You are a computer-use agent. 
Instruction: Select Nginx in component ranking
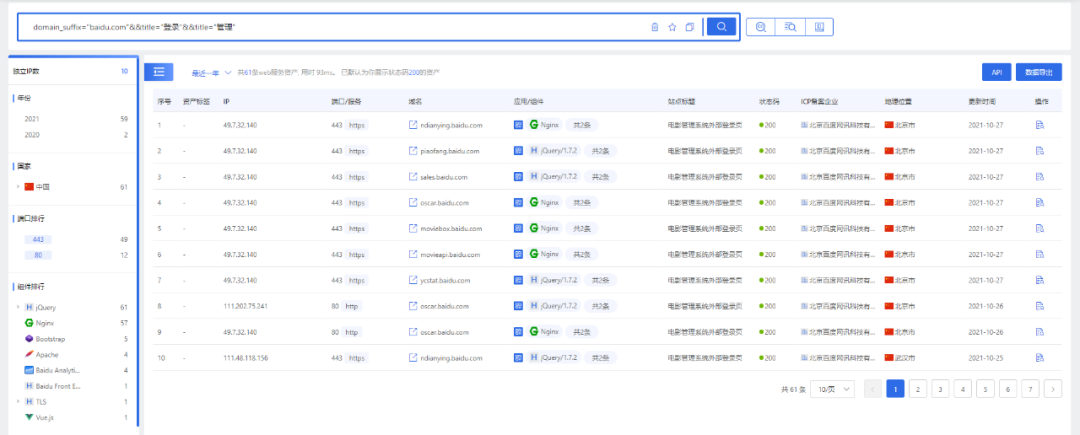(x=45, y=323)
